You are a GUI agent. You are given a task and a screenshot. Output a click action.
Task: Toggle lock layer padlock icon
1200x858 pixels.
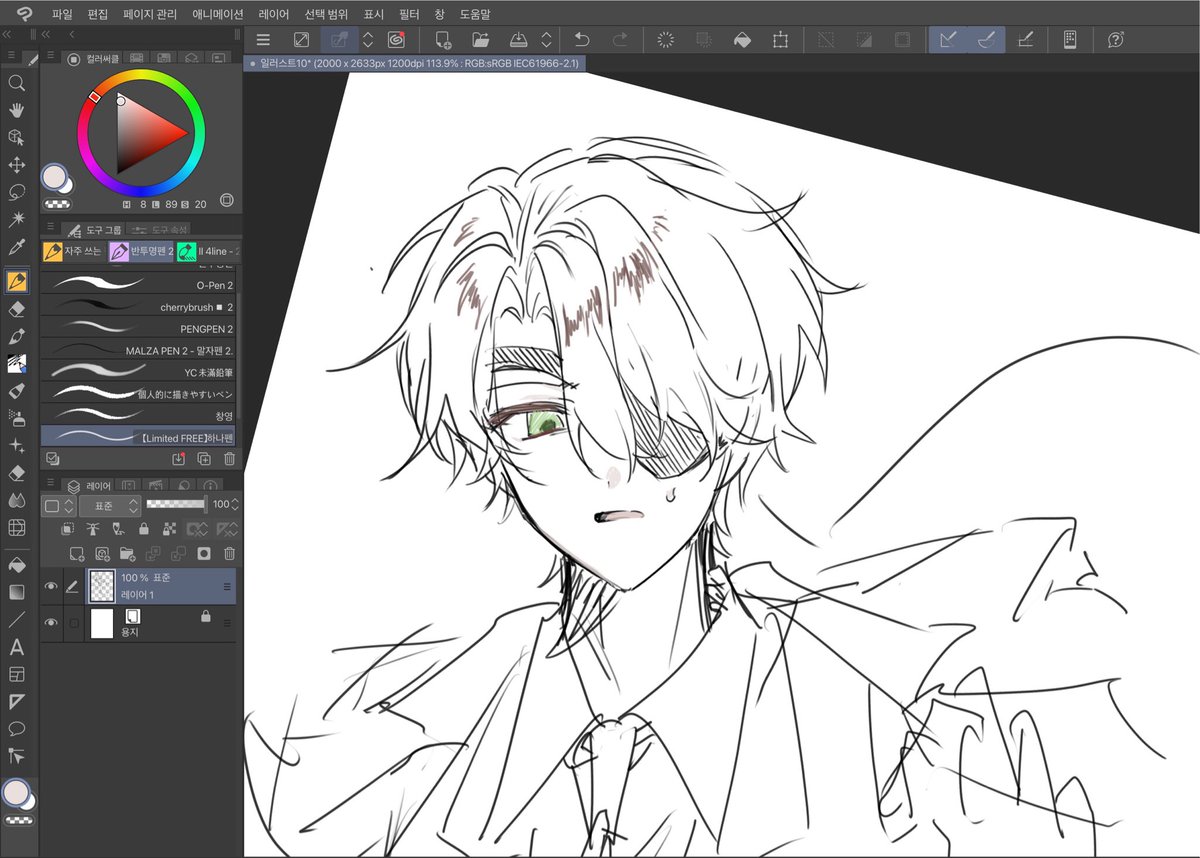tap(144, 529)
